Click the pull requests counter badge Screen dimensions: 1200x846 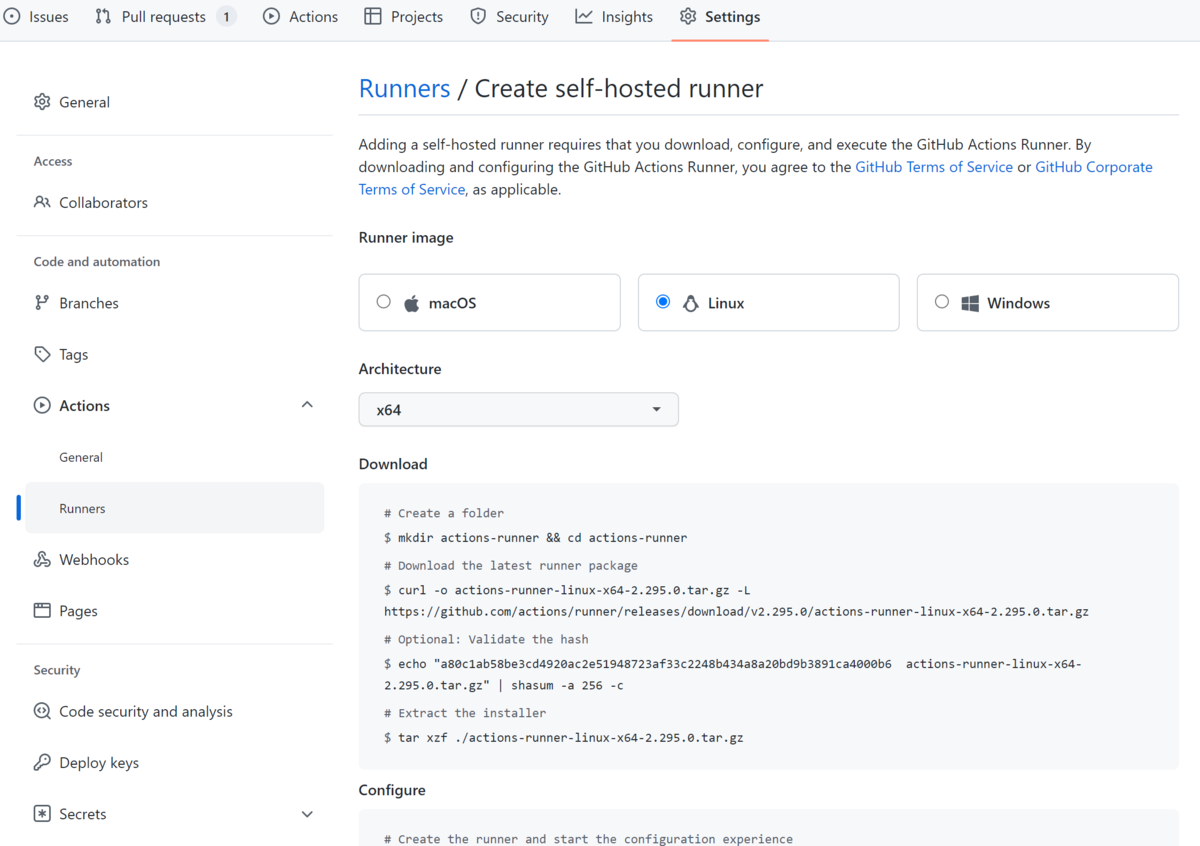(227, 17)
